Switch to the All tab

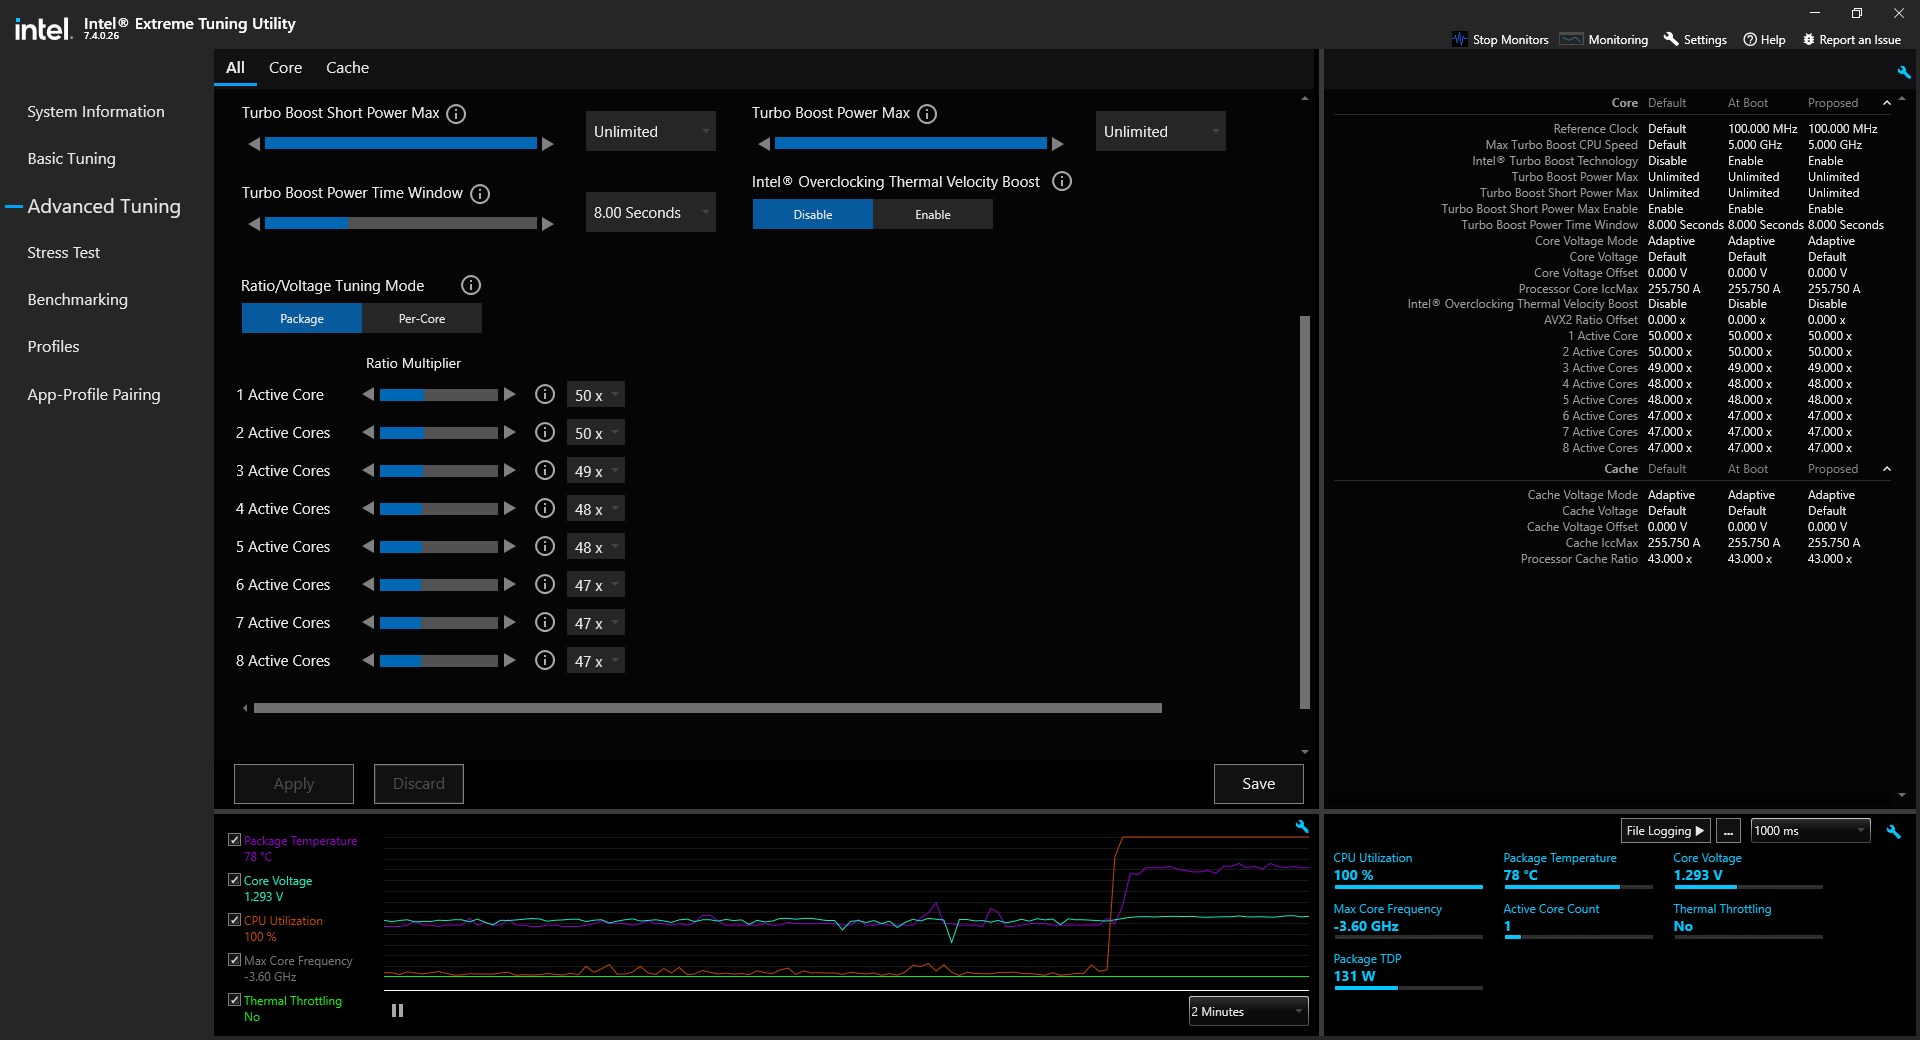[x=235, y=67]
